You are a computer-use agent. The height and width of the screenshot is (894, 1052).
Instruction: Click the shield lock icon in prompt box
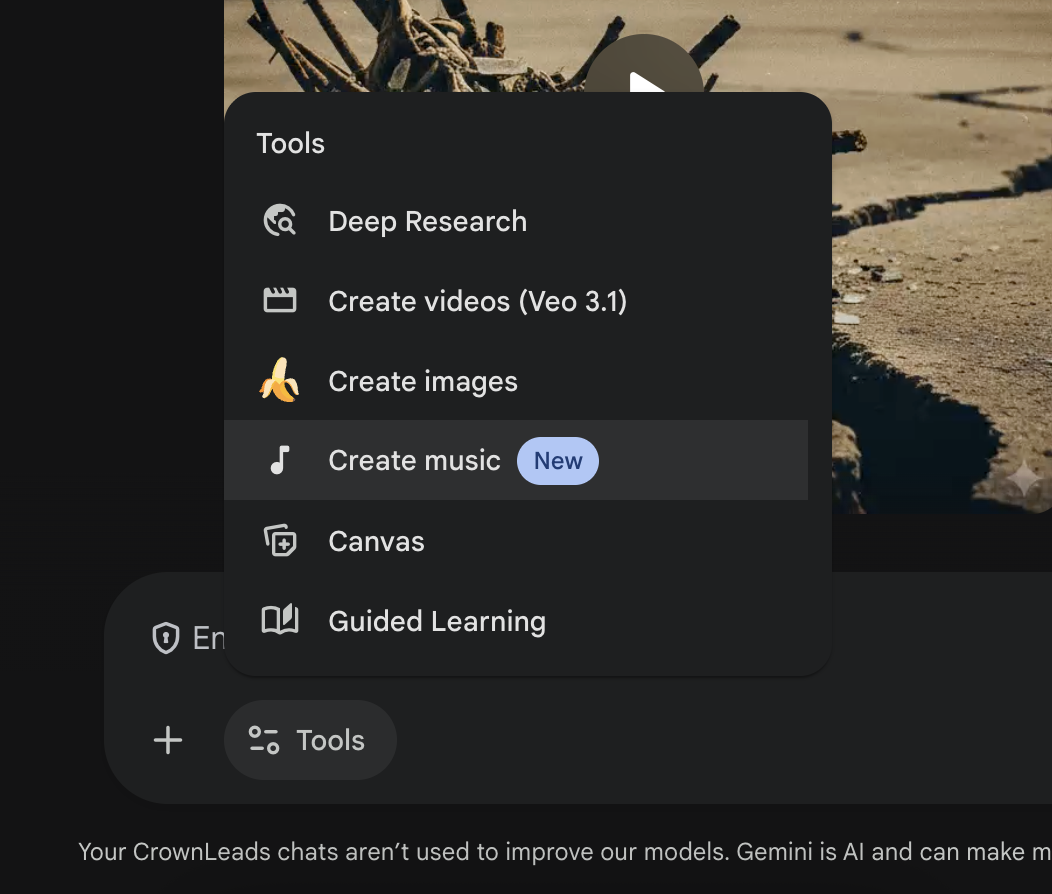click(165, 638)
